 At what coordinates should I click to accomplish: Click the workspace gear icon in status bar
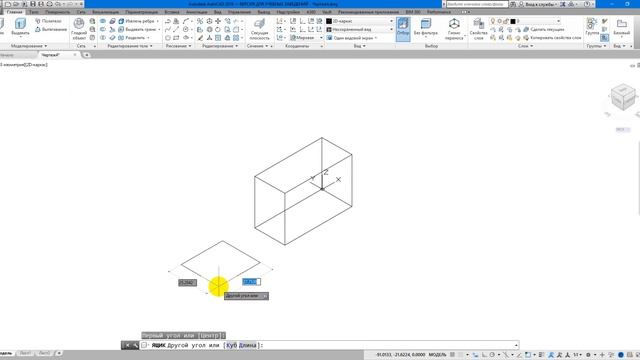coord(588,355)
